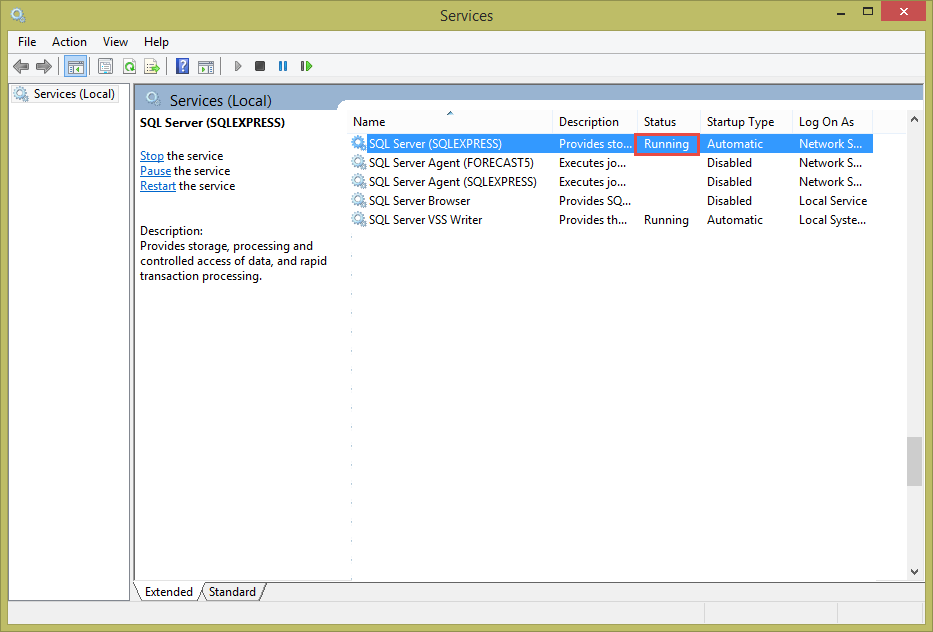Screen dimensions: 933x632
Task: Click the gear icon beside SQL Server VSS Writer
Action: [x=358, y=219]
